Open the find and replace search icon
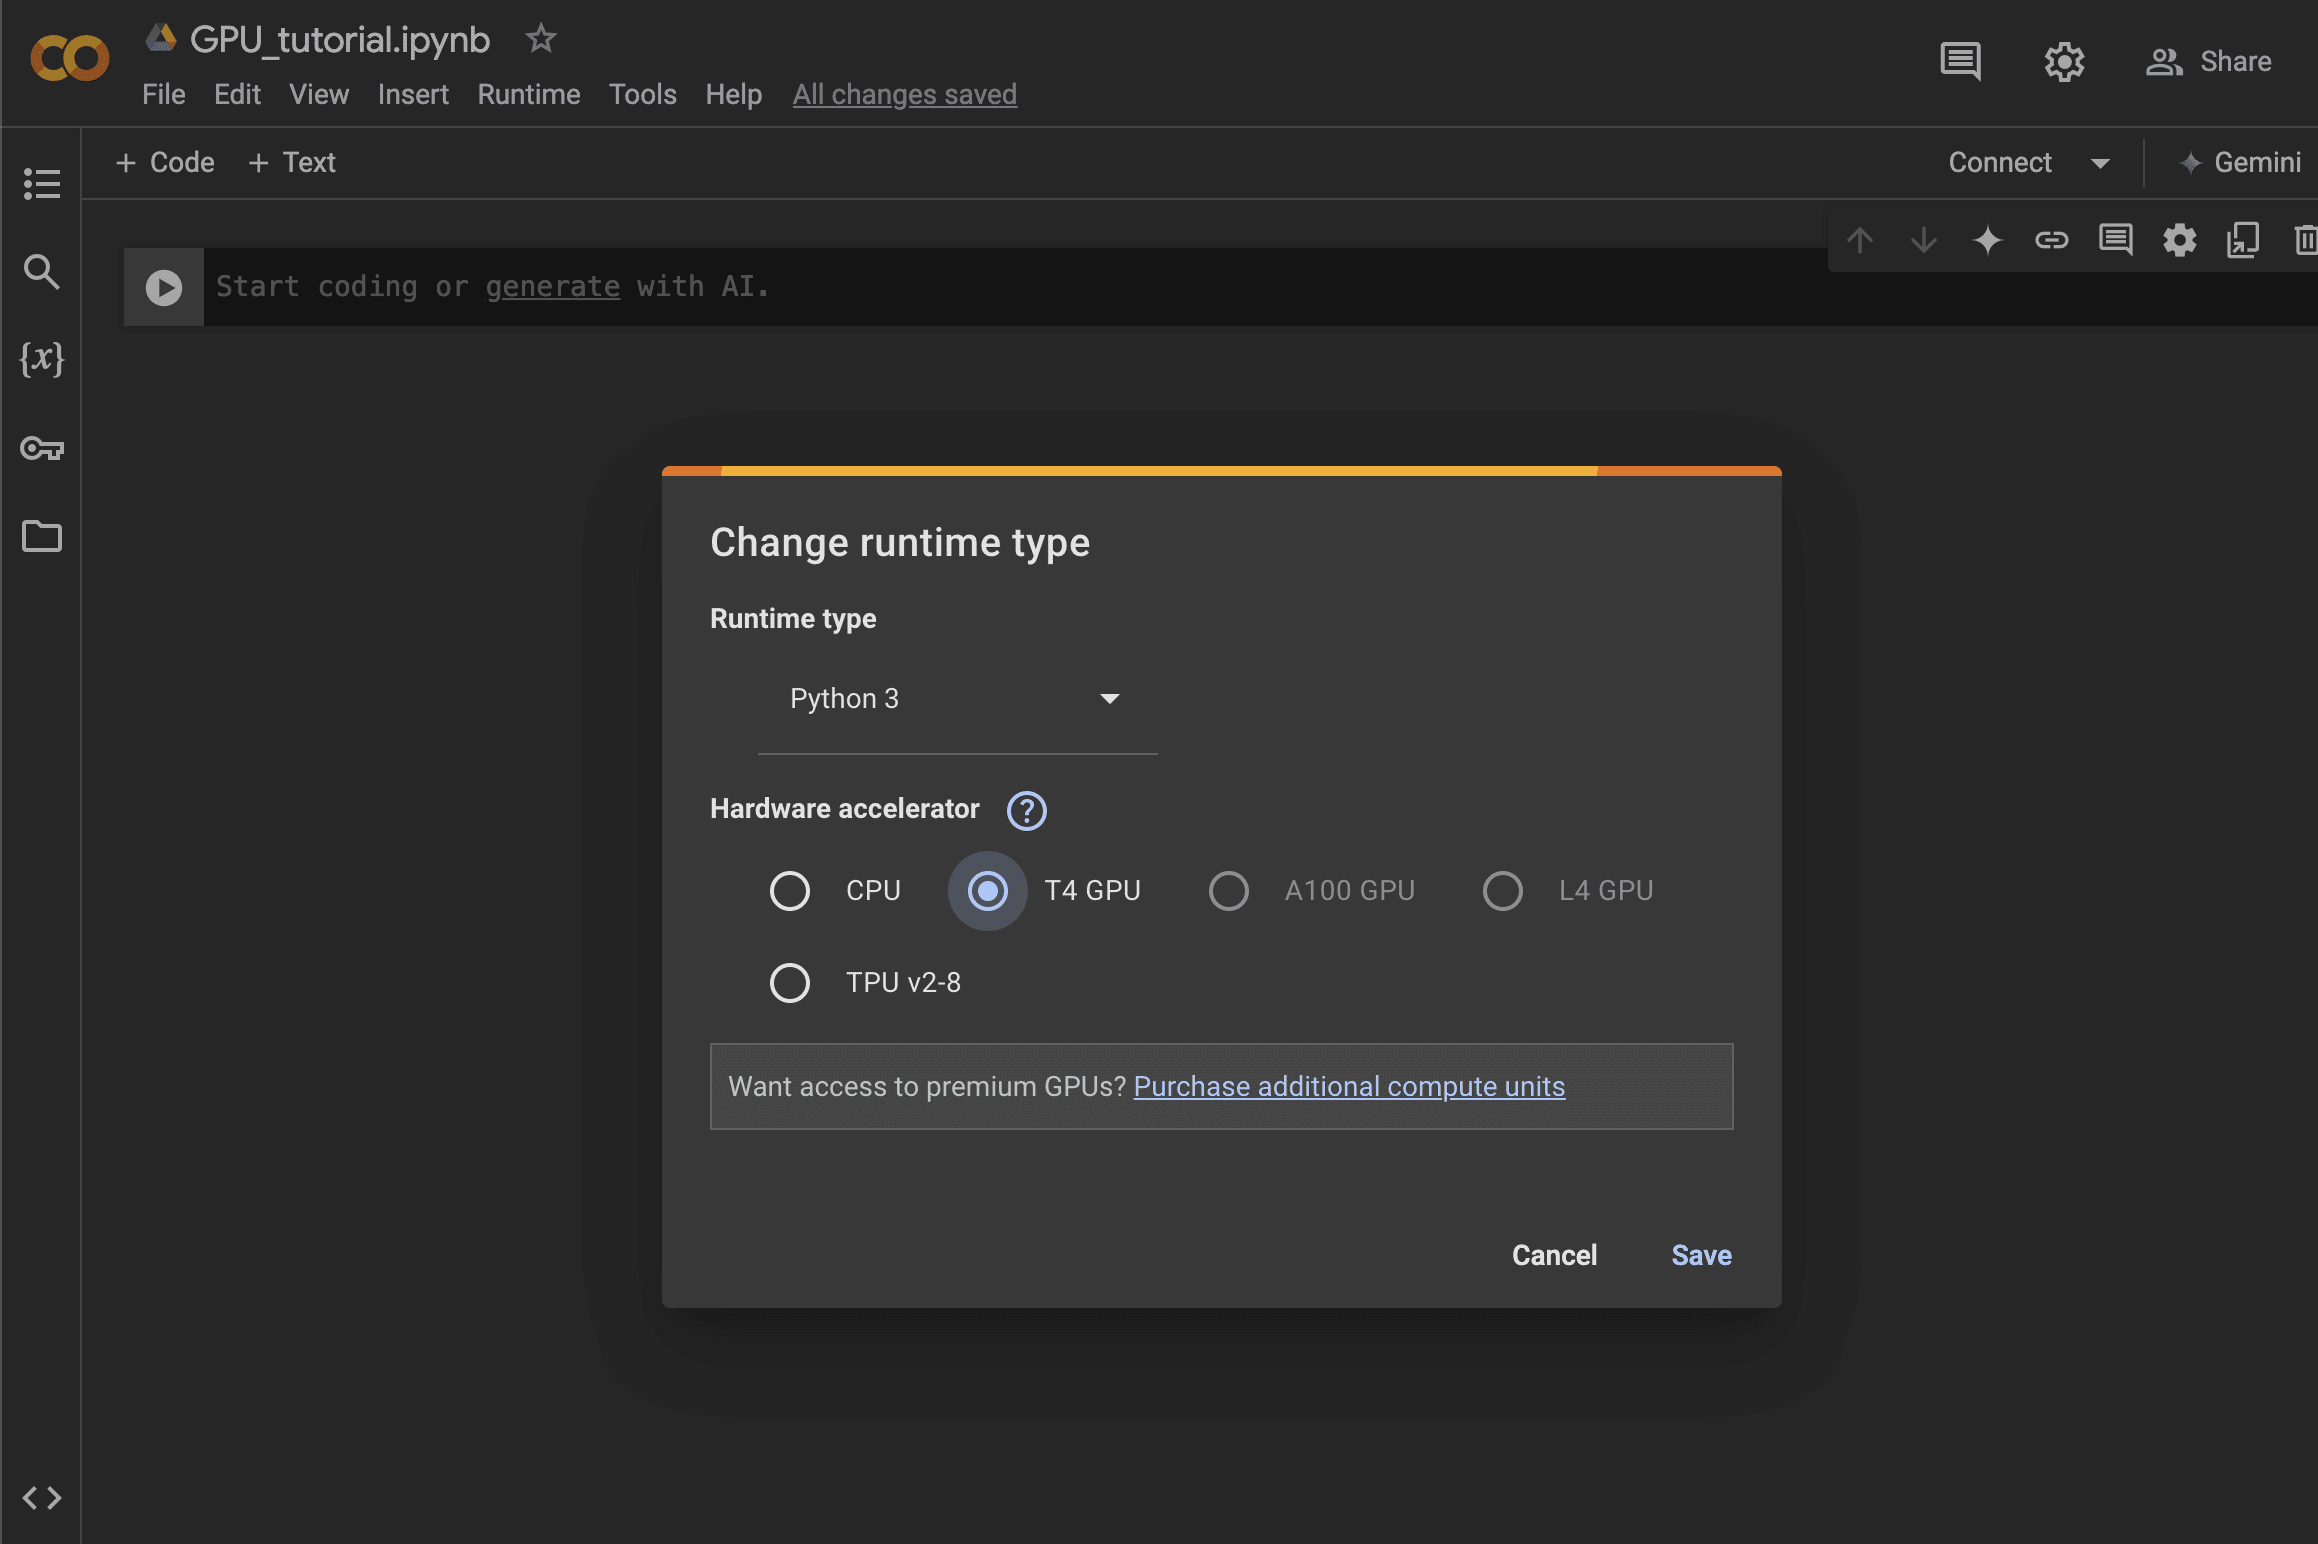 coord(42,271)
